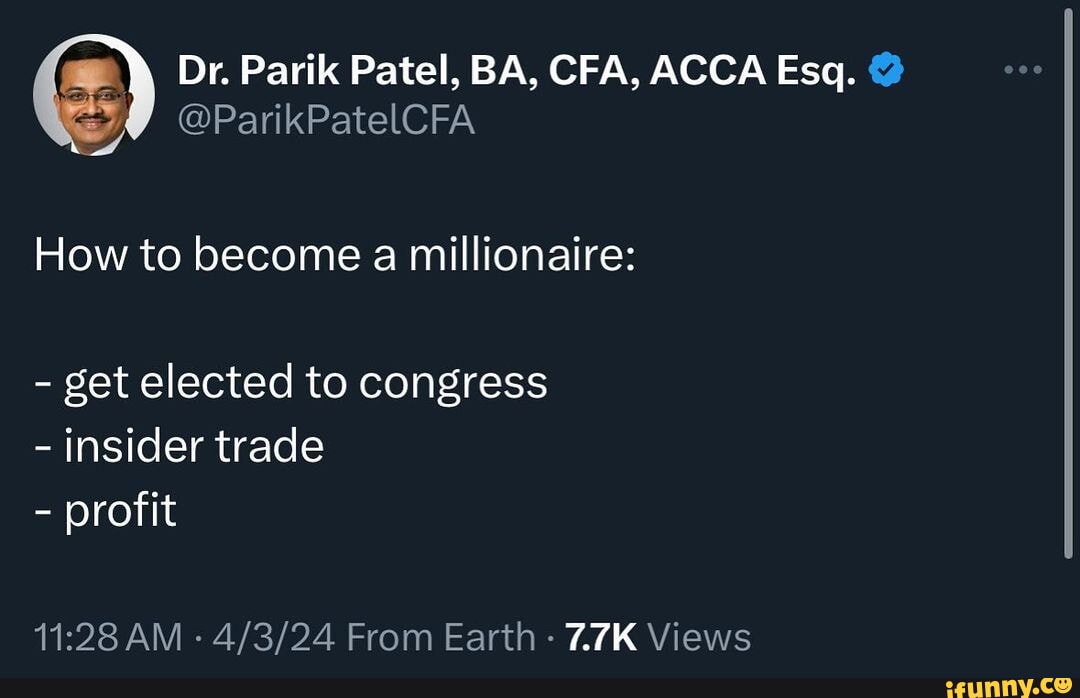Click the Views label
Screen dimensions: 1080x698
tap(699, 636)
